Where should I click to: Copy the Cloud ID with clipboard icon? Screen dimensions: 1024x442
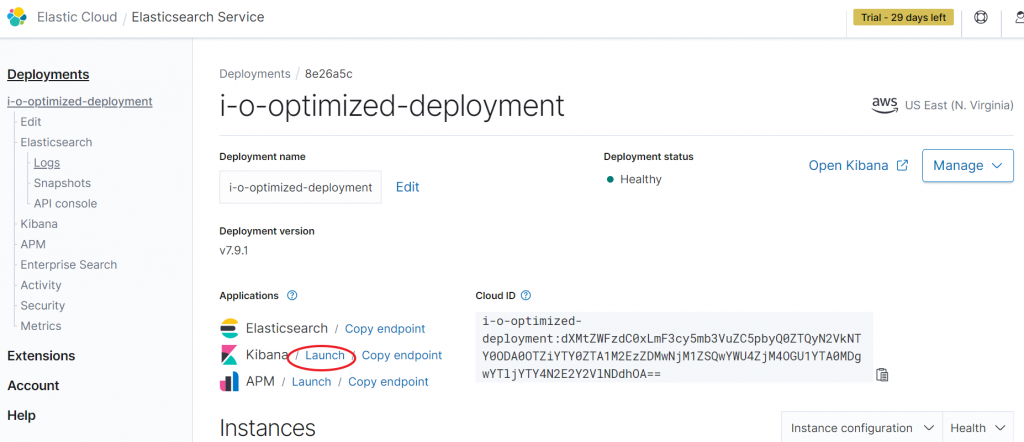(882, 375)
